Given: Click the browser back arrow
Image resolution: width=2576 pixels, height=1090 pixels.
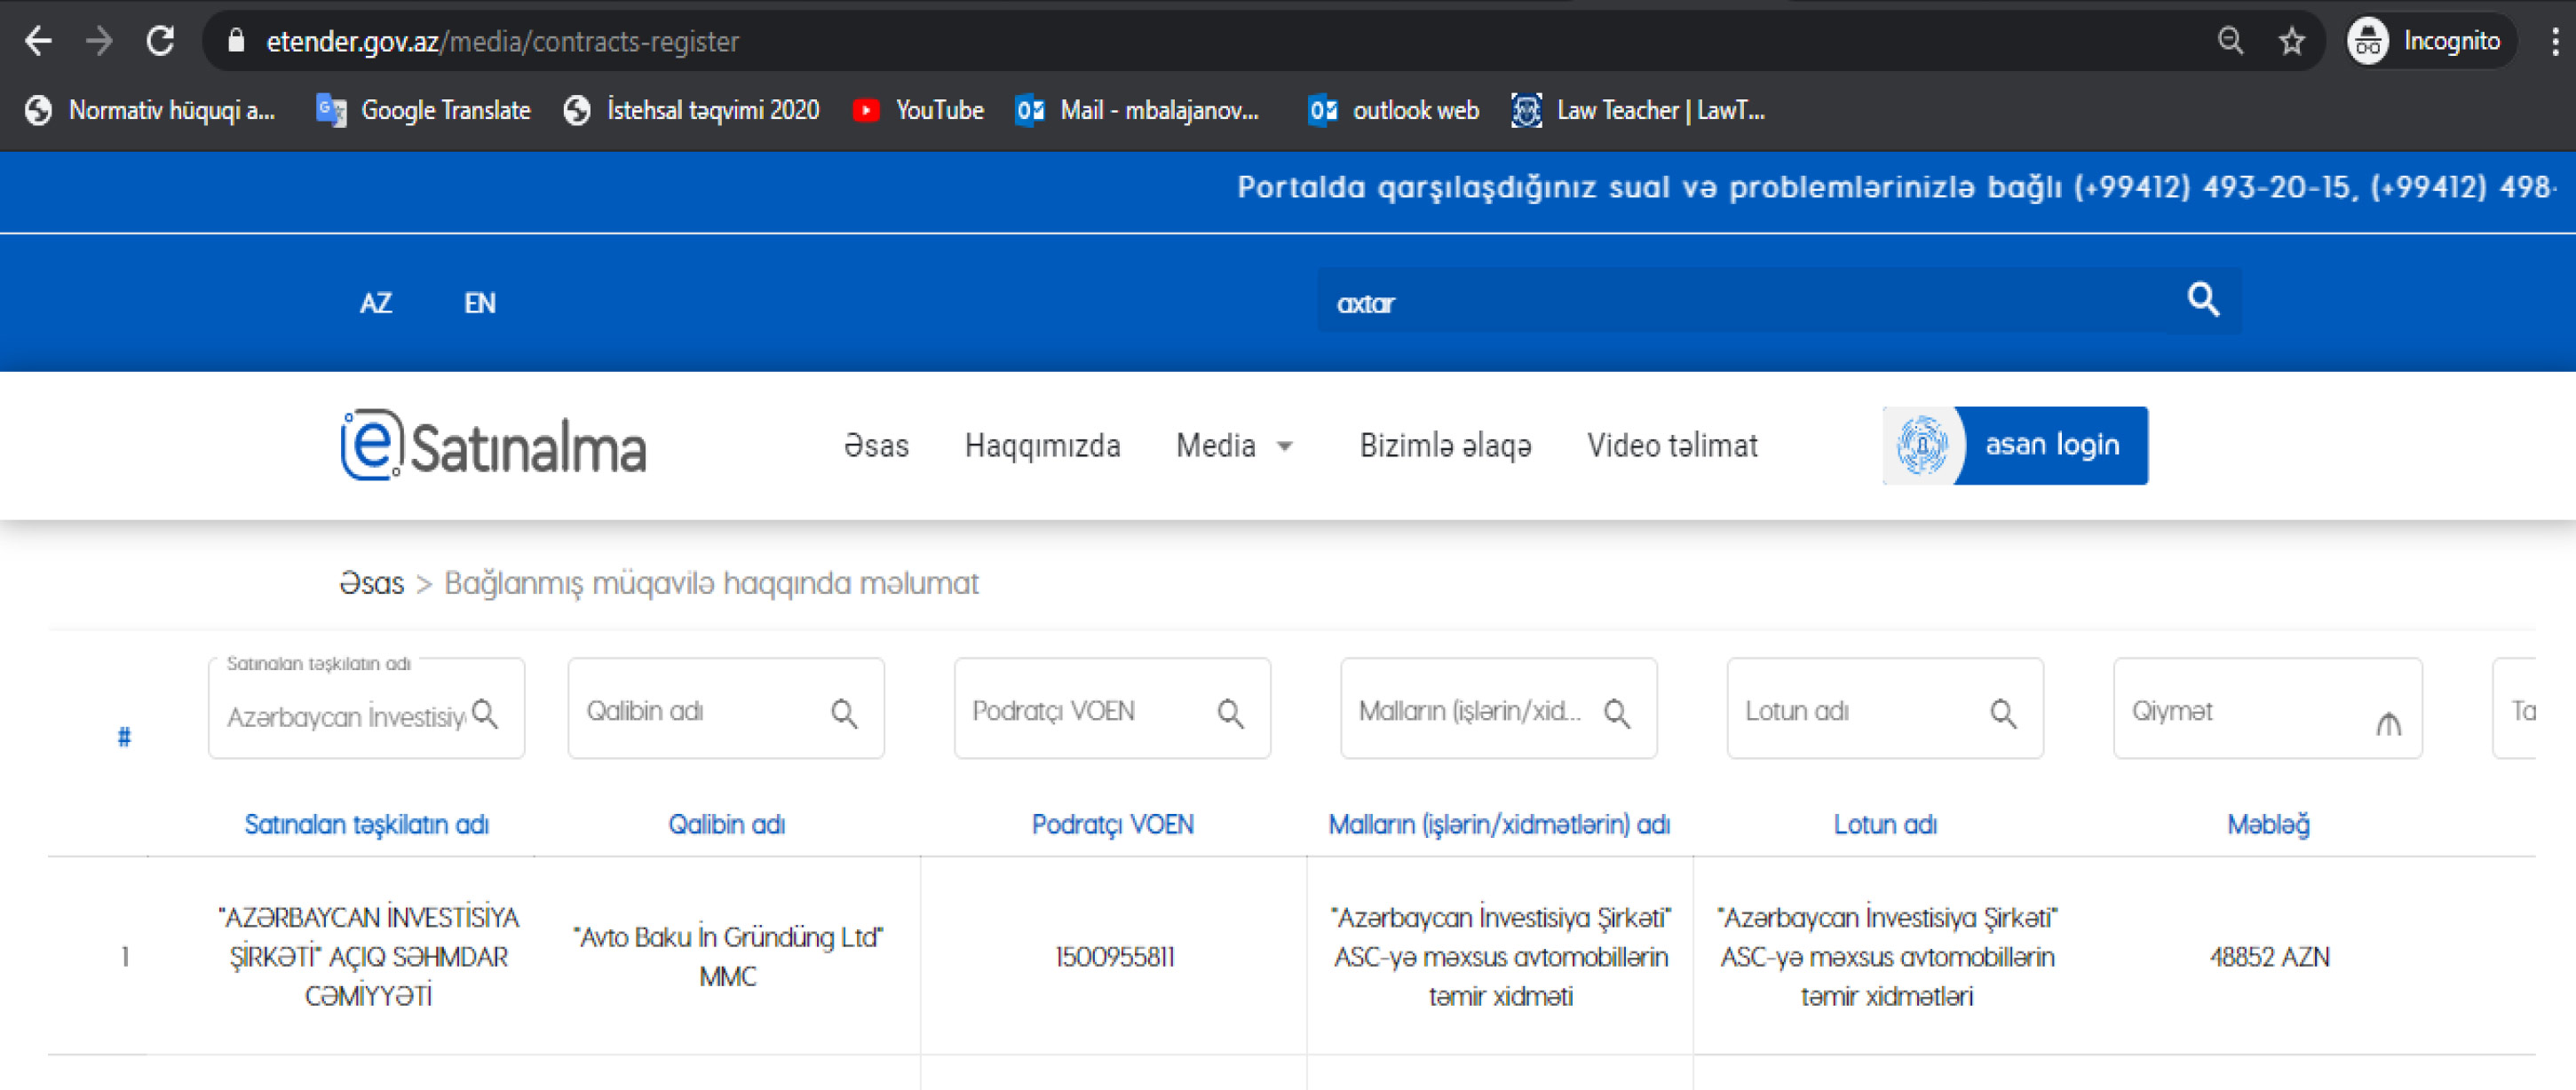Looking at the screenshot, I should click(x=38, y=41).
